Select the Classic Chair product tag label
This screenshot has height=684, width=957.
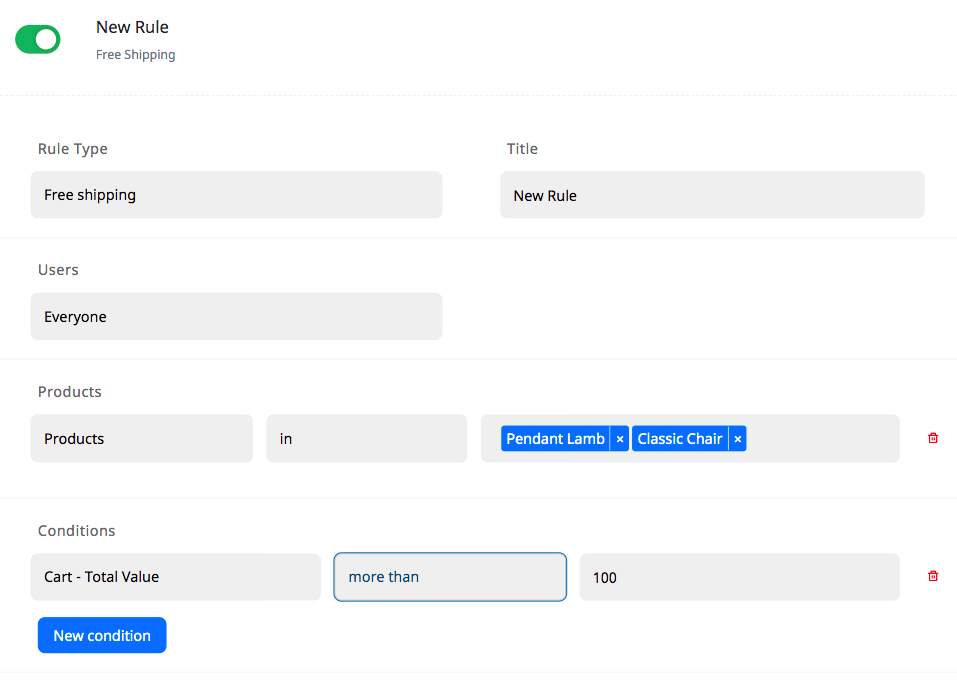679,439
